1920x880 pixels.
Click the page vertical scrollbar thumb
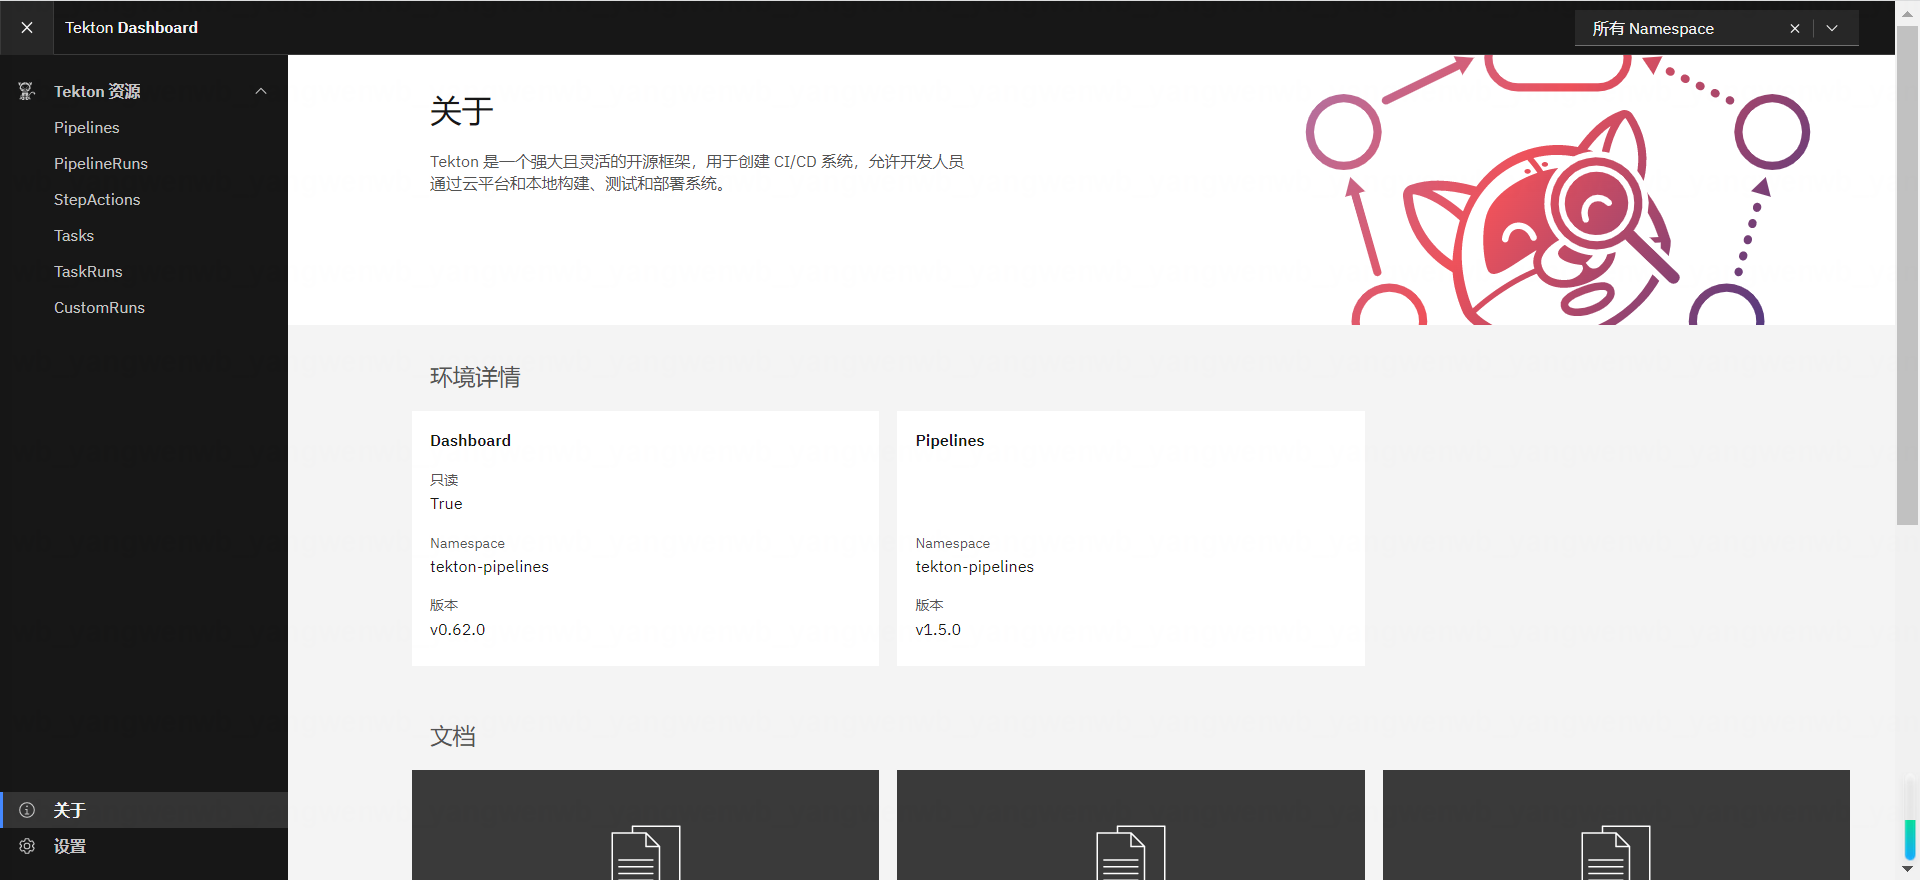[x=1907, y=275]
